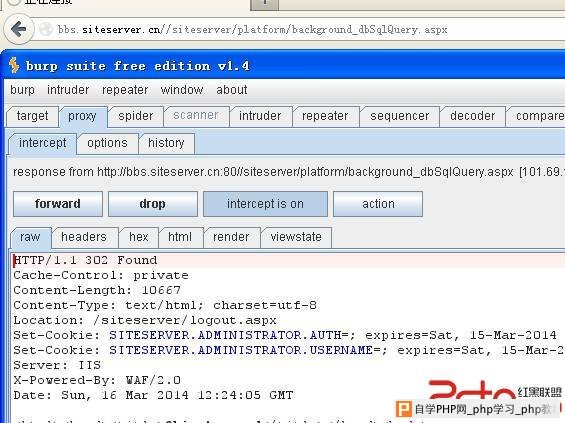Forward the intercepted response
The image size is (565, 423).
click(x=58, y=204)
